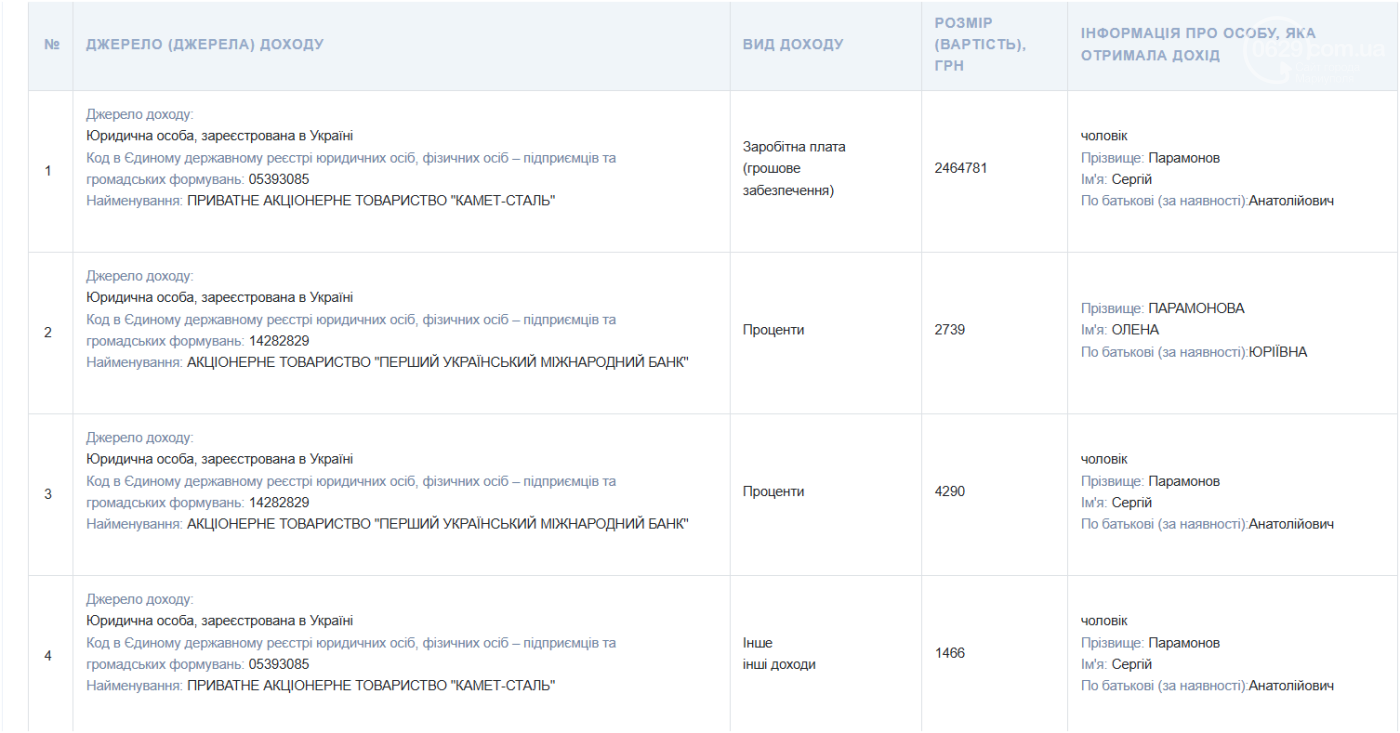Click КАМЕТ-СТАЛЬ company name in row 1
Viewport: 1400px width, 733px height.
(x=371, y=201)
